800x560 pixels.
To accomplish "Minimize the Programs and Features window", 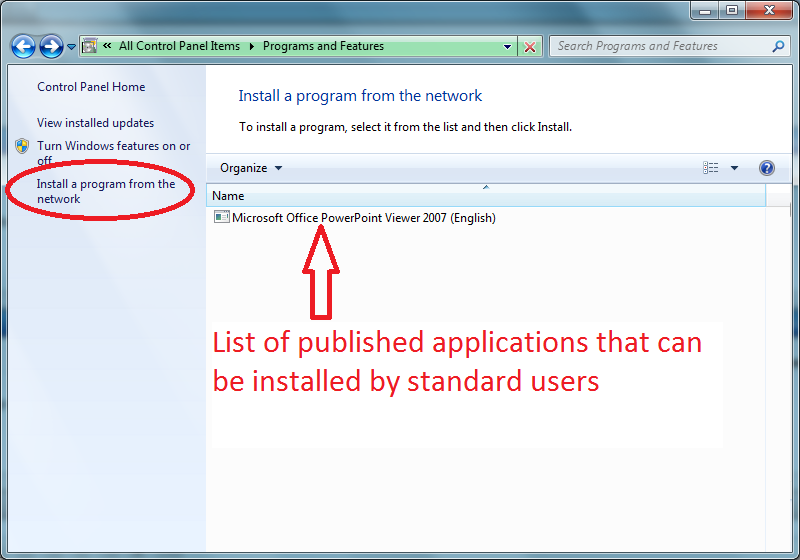I will click(x=705, y=10).
